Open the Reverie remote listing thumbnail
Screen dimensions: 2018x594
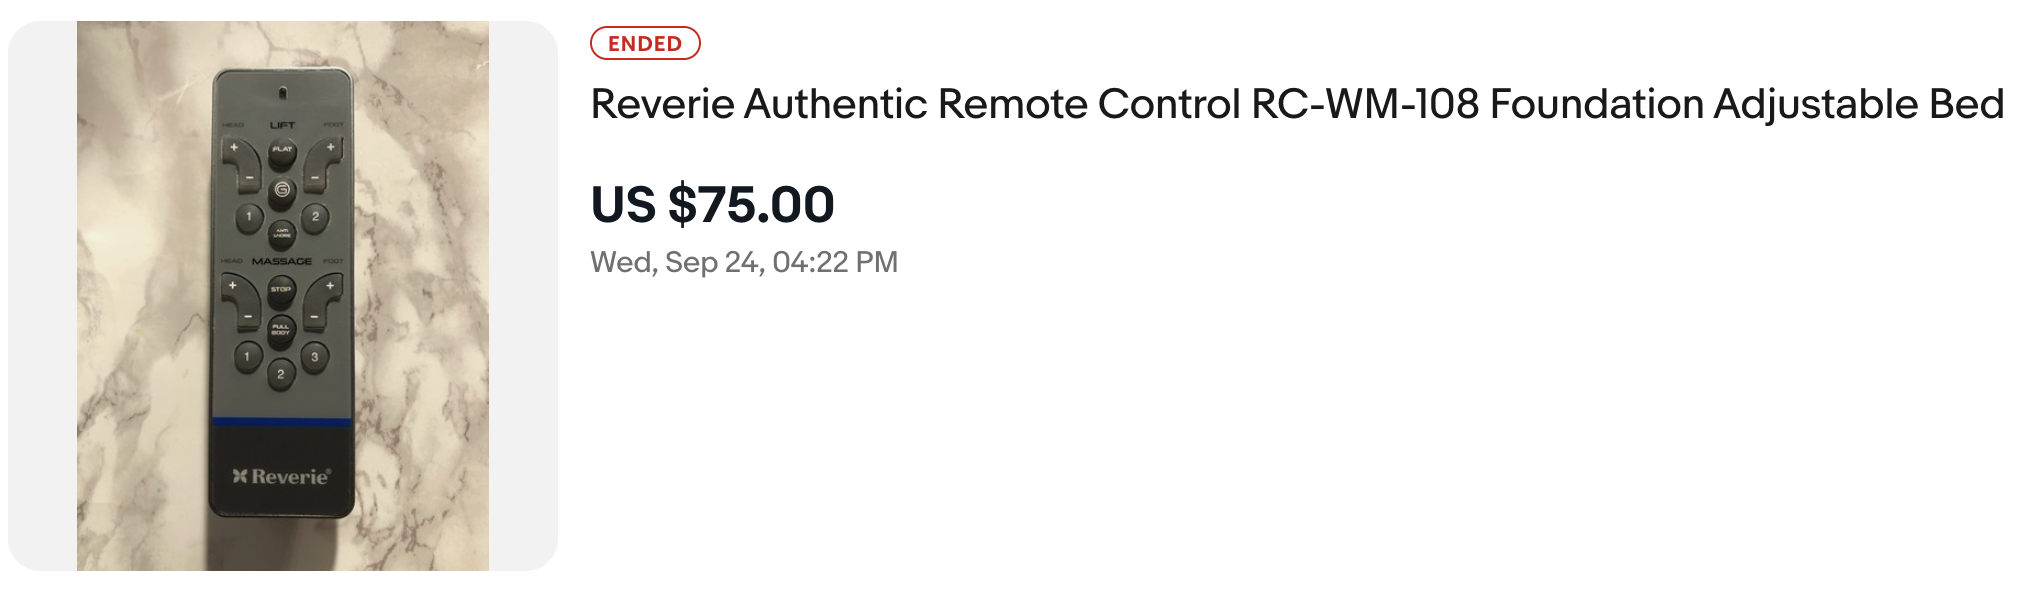283,296
